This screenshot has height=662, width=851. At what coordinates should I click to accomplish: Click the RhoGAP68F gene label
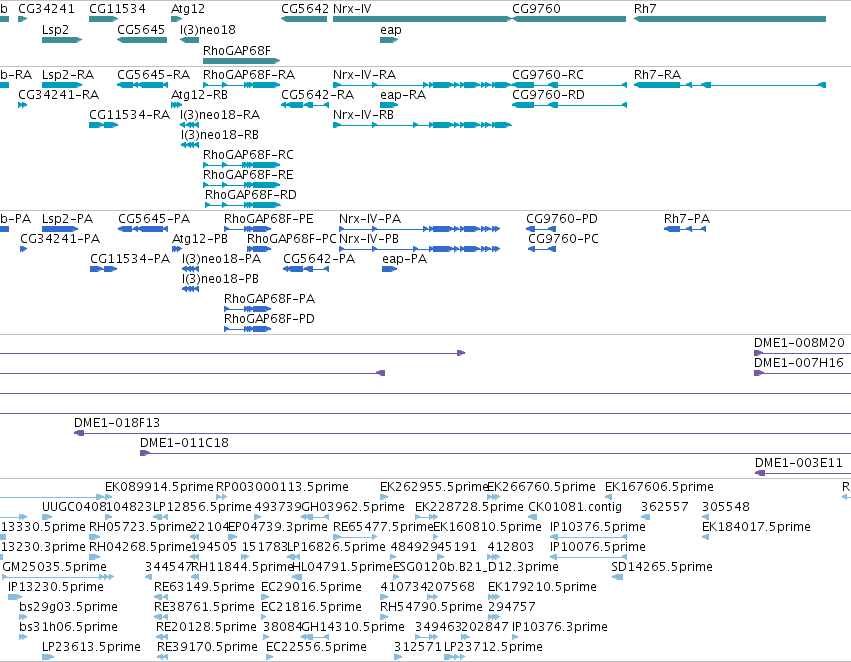[237, 50]
